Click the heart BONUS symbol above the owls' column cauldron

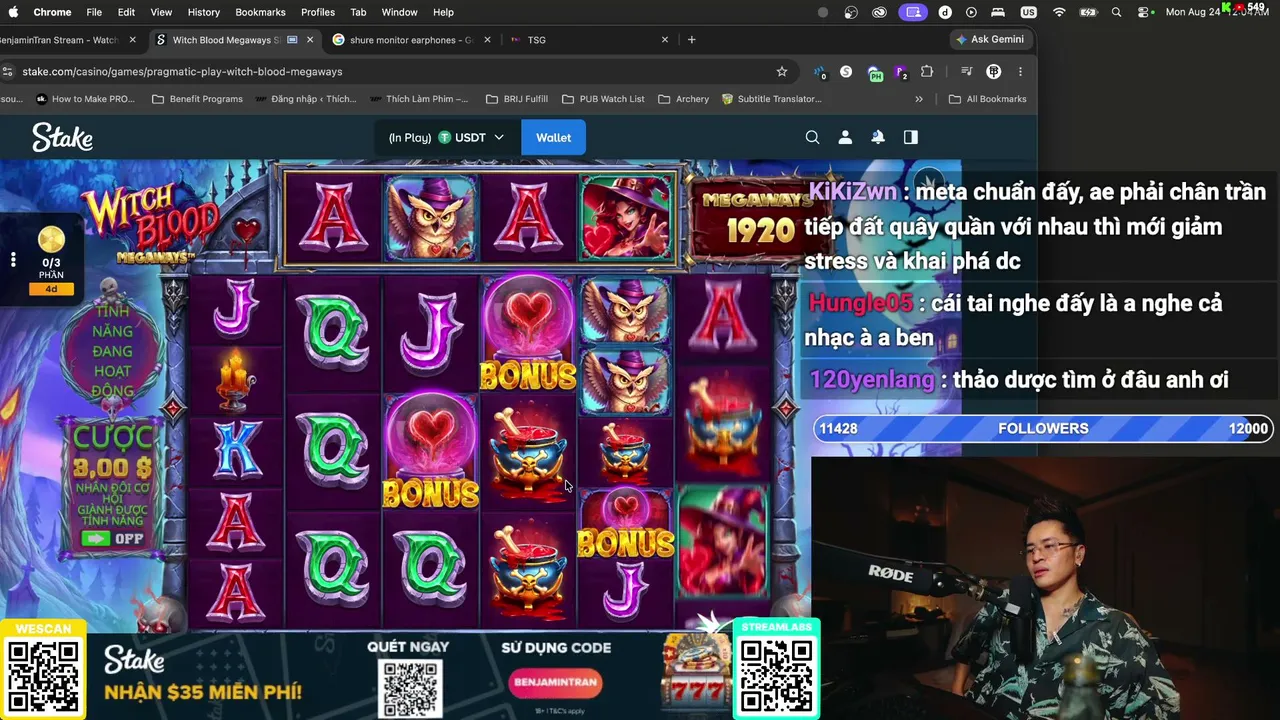[x=528, y=333]
